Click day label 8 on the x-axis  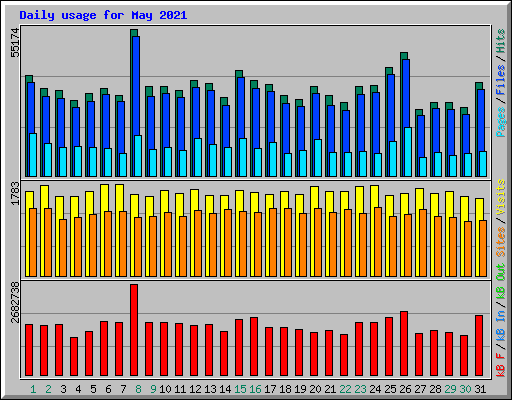click(138, 389)
